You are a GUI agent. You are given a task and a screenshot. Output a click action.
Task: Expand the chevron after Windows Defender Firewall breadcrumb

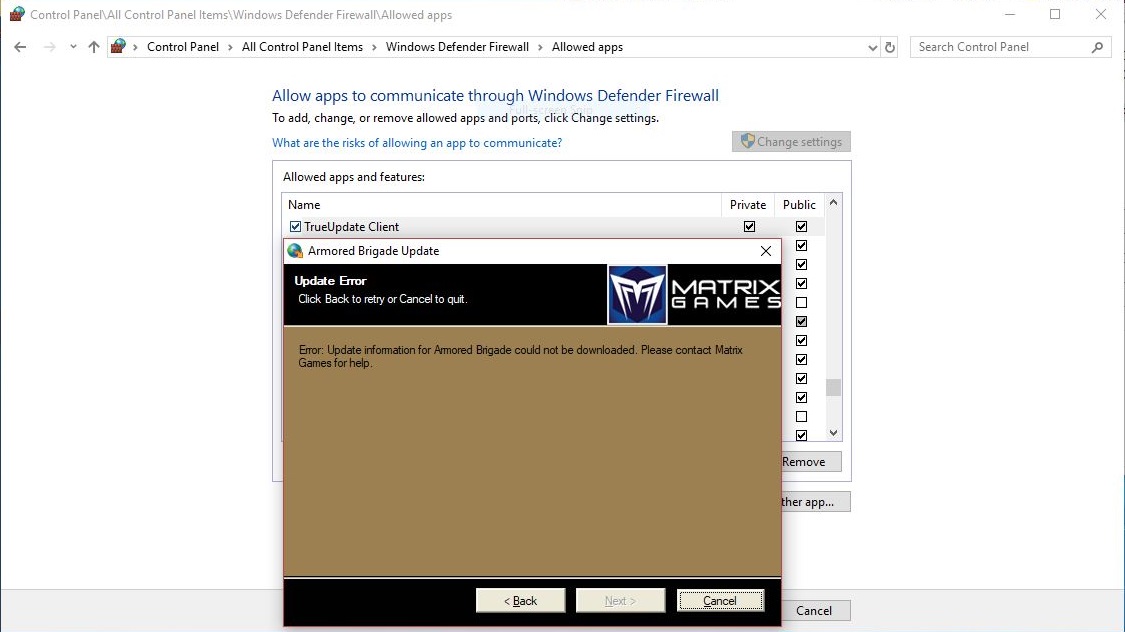(540, 47)
